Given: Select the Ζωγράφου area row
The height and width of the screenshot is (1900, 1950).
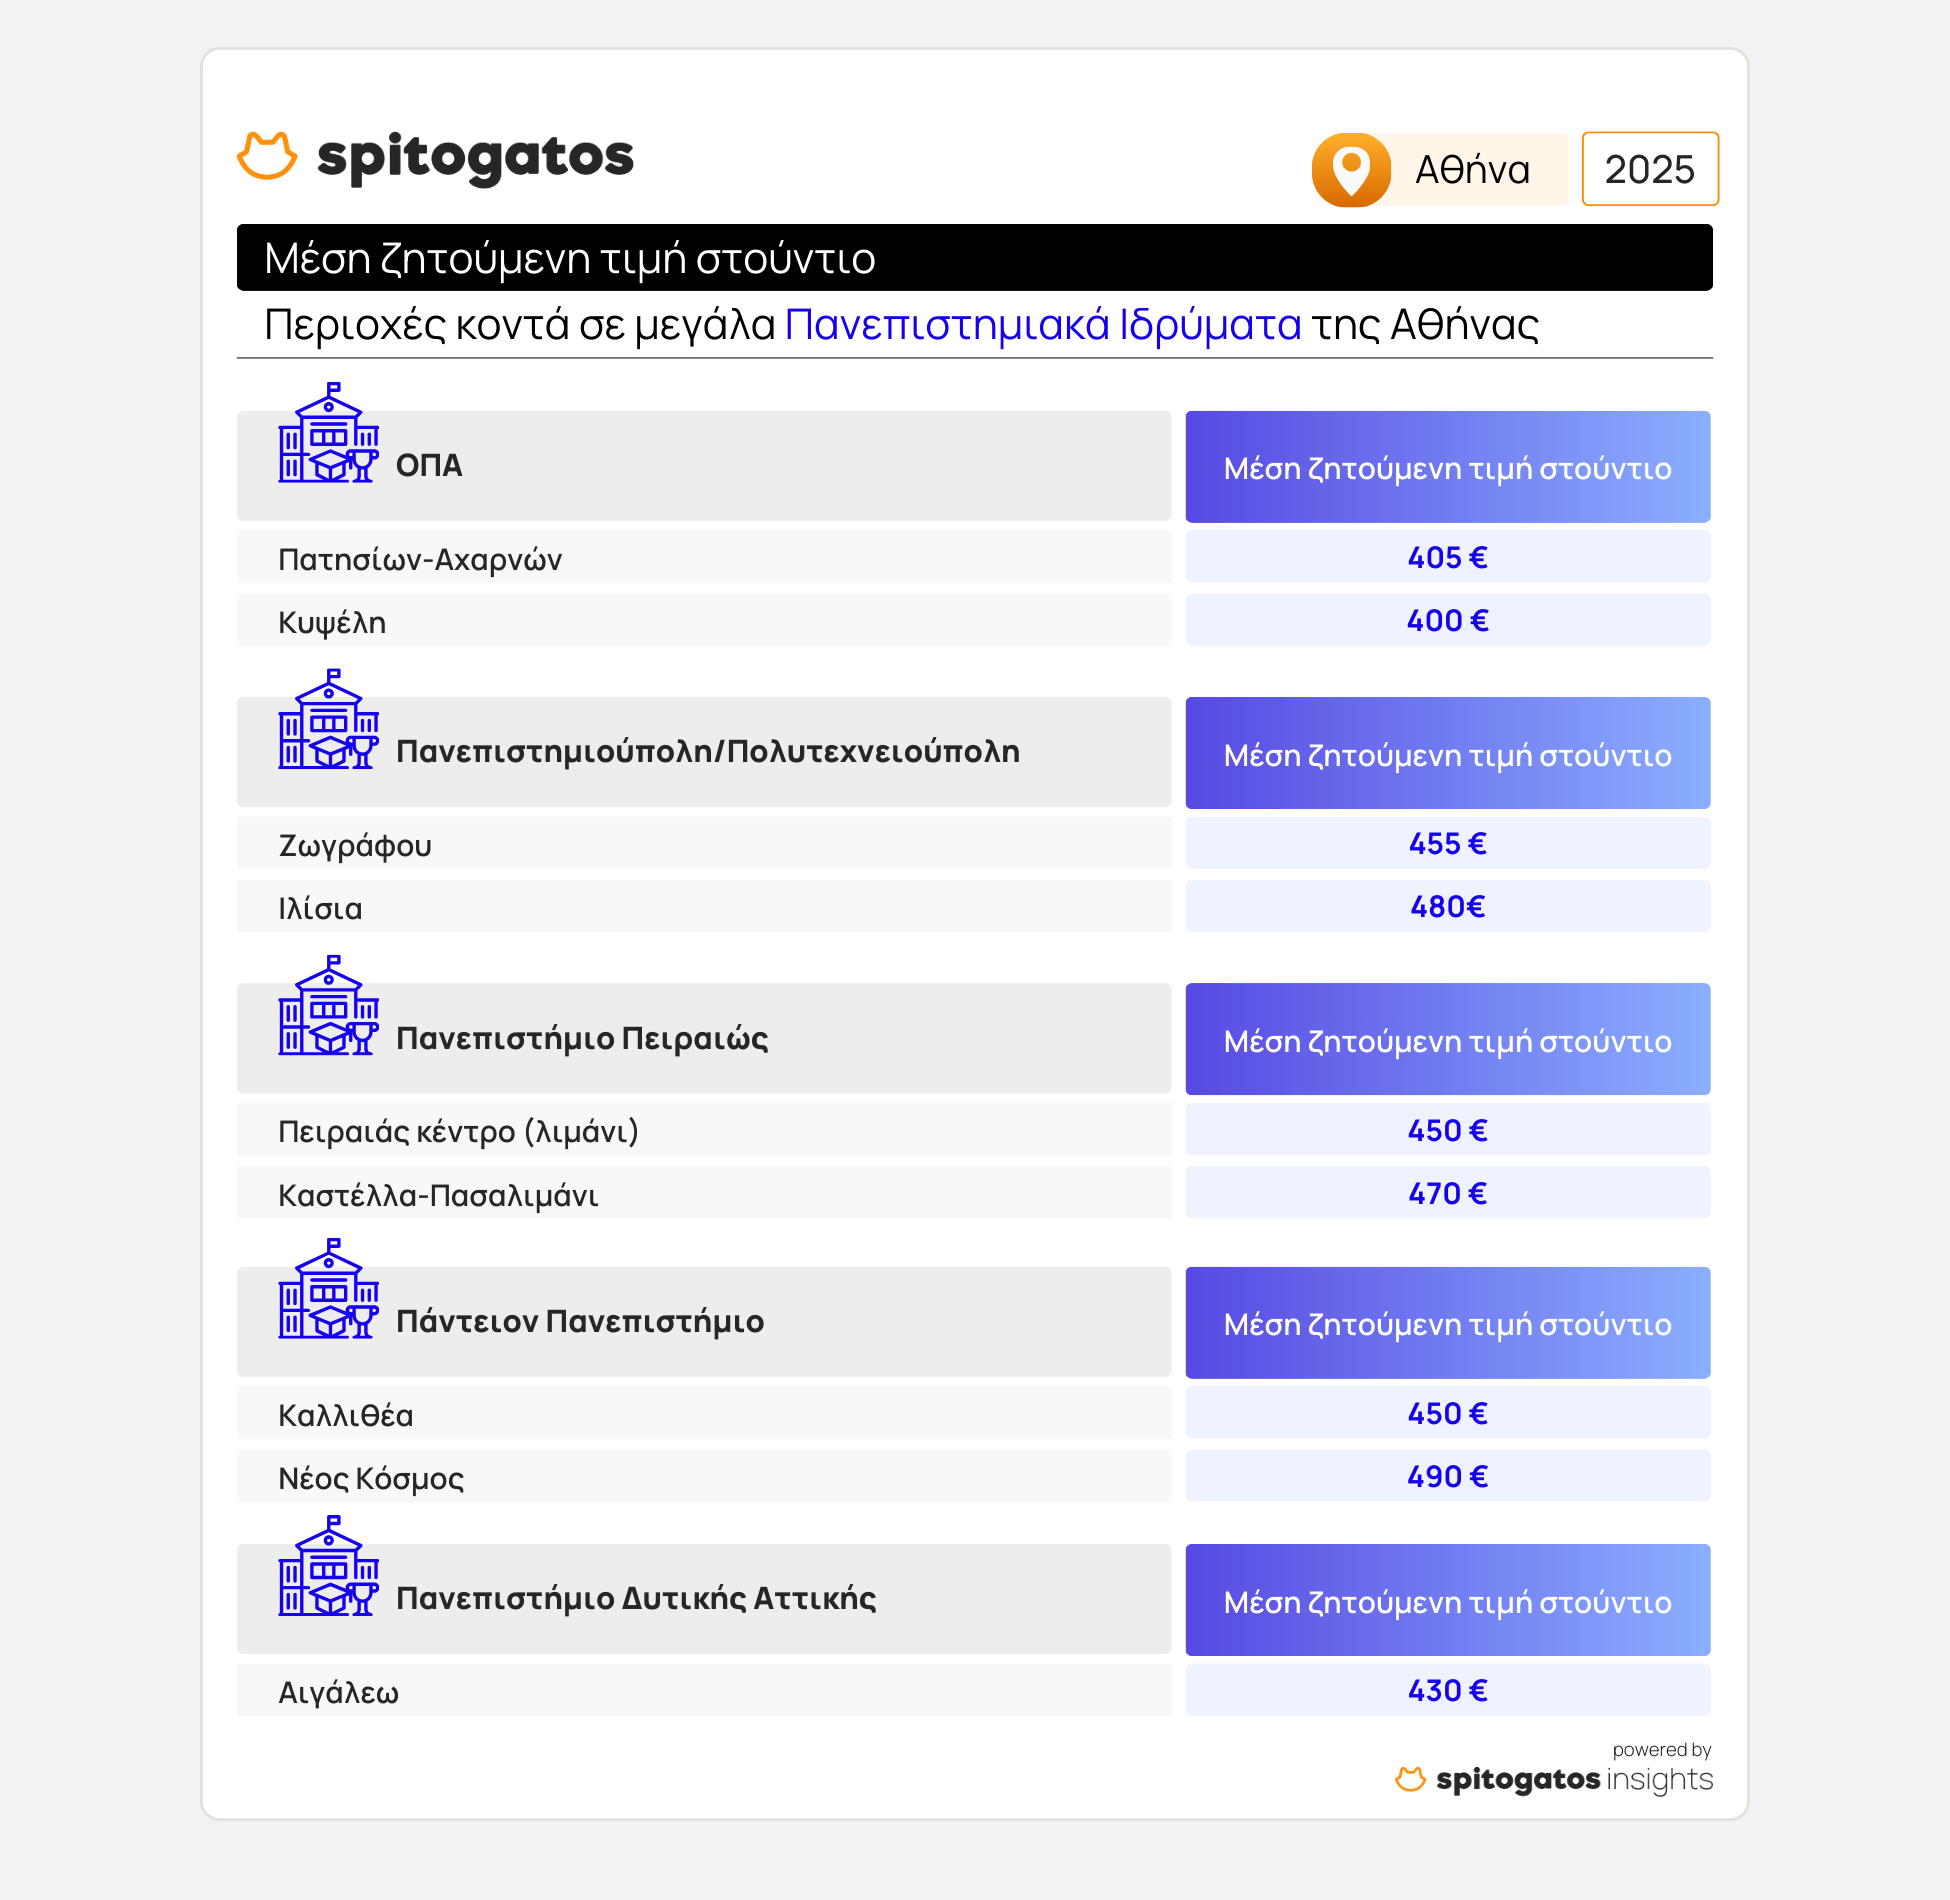Looking at the screenshot, I should pyautogui.click(x=703, y=844).
